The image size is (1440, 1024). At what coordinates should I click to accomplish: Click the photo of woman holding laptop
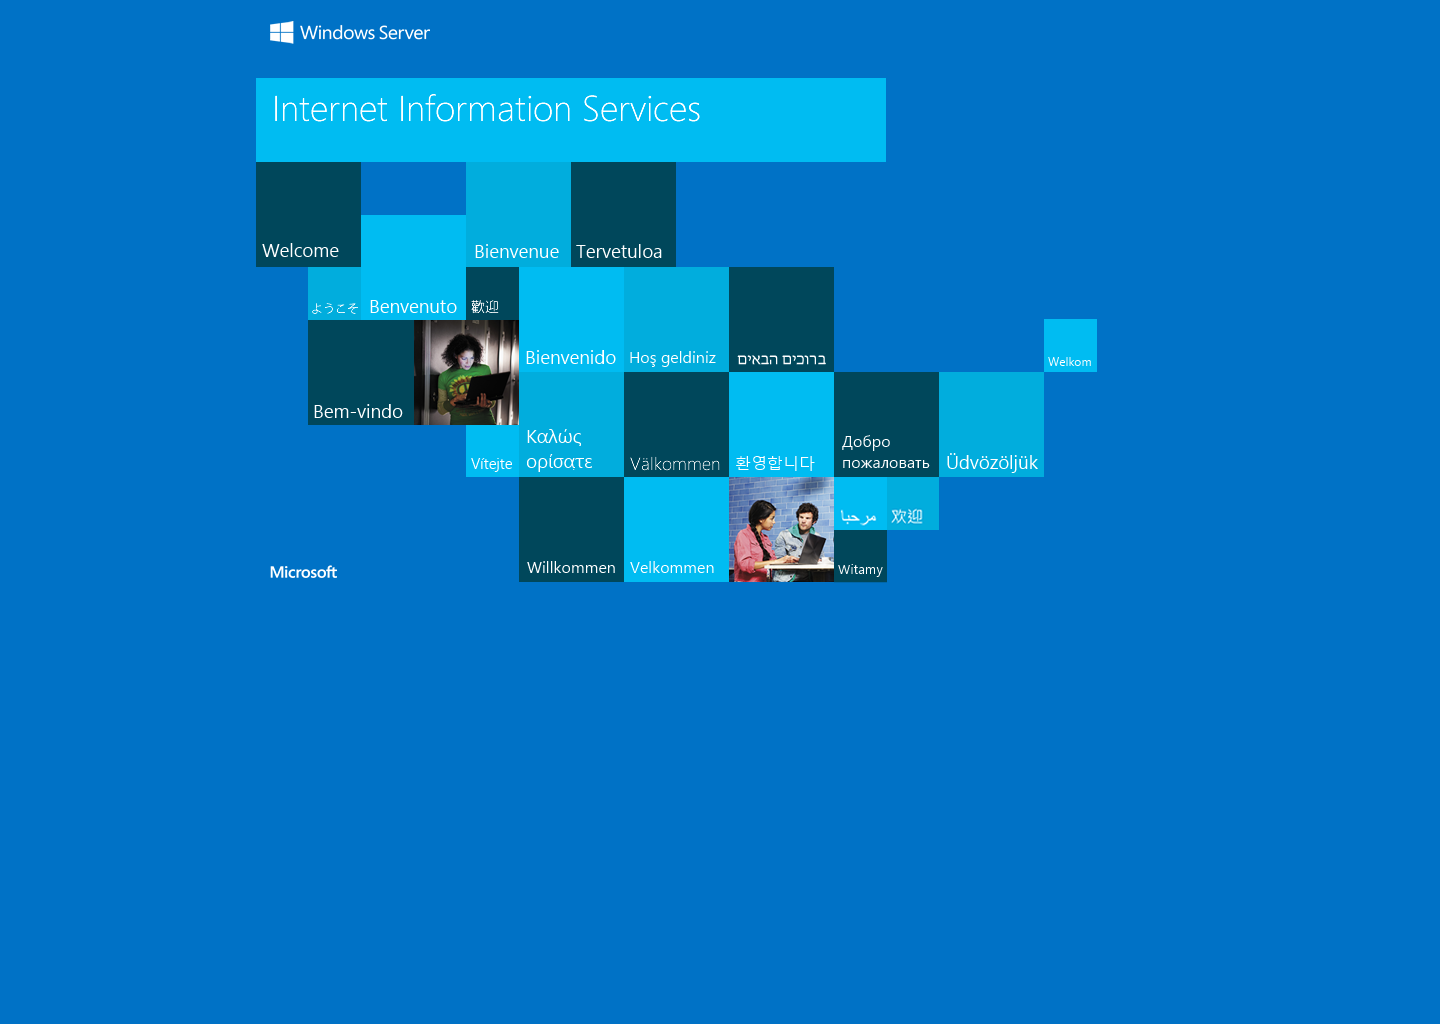click(x=466, y=372)
